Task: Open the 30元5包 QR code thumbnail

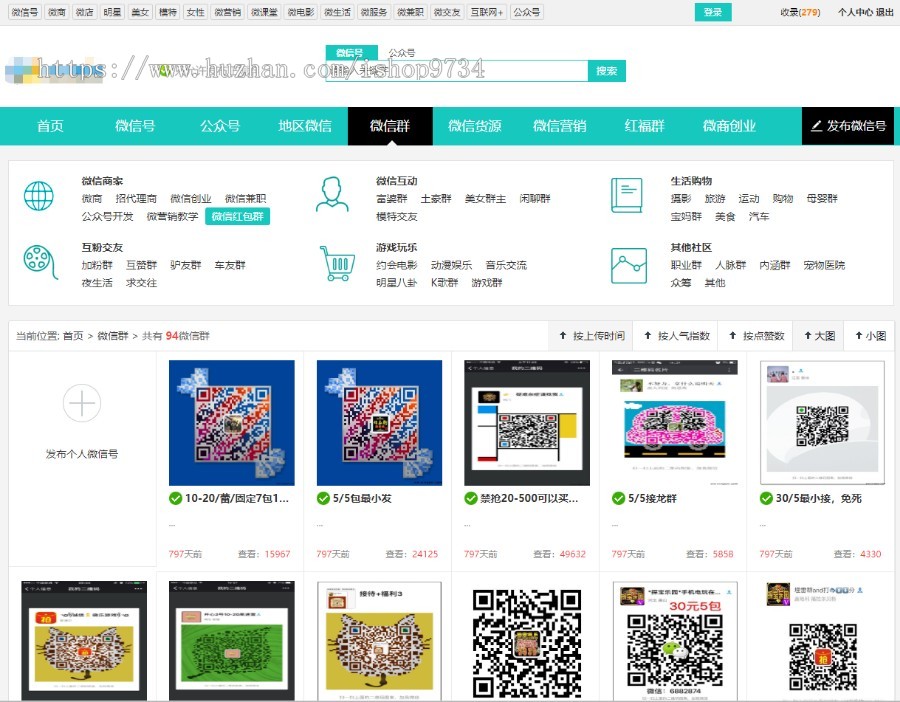Action: (675, 641)
